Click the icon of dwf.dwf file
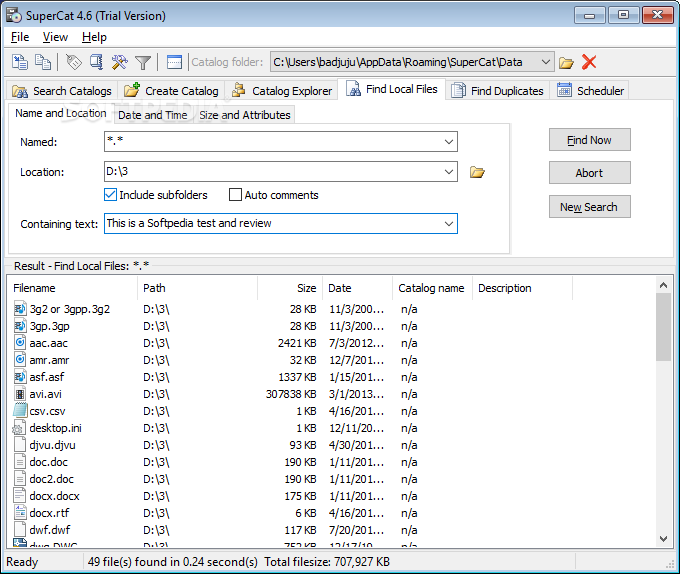Screen dimensions: 680x574 [20, 529]
